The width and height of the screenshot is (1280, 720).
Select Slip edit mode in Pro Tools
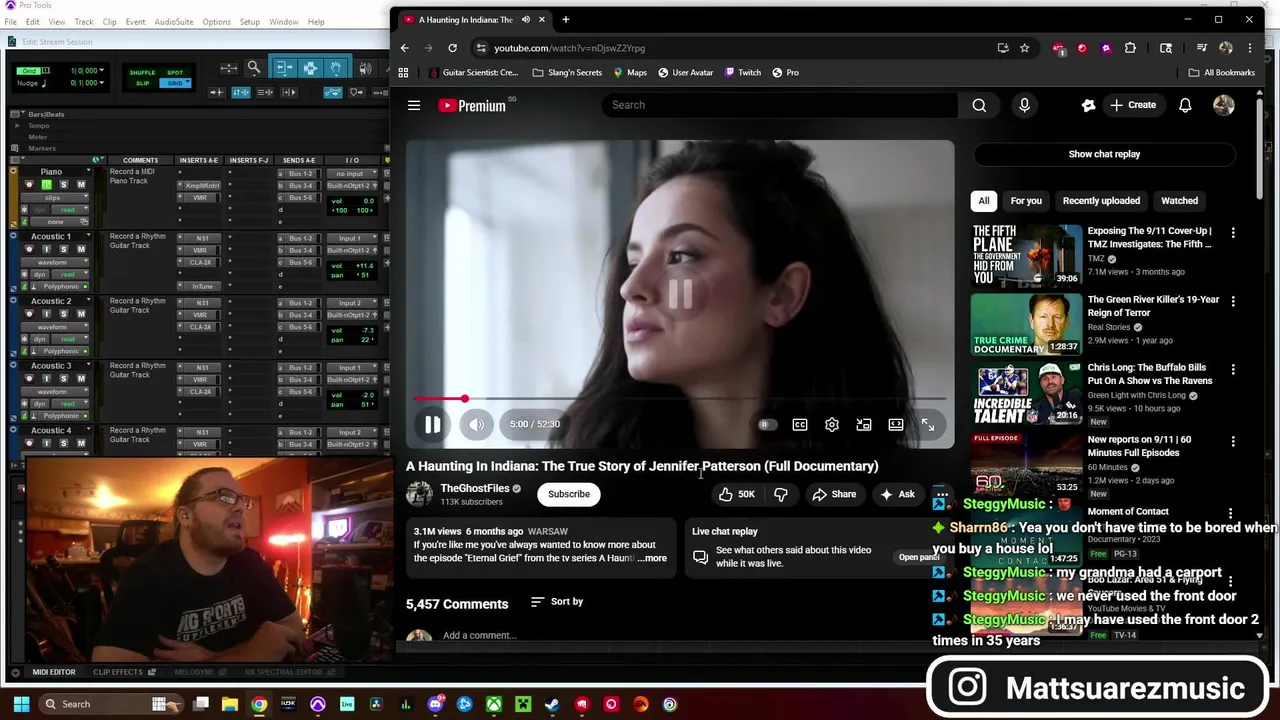coord(143,83)
